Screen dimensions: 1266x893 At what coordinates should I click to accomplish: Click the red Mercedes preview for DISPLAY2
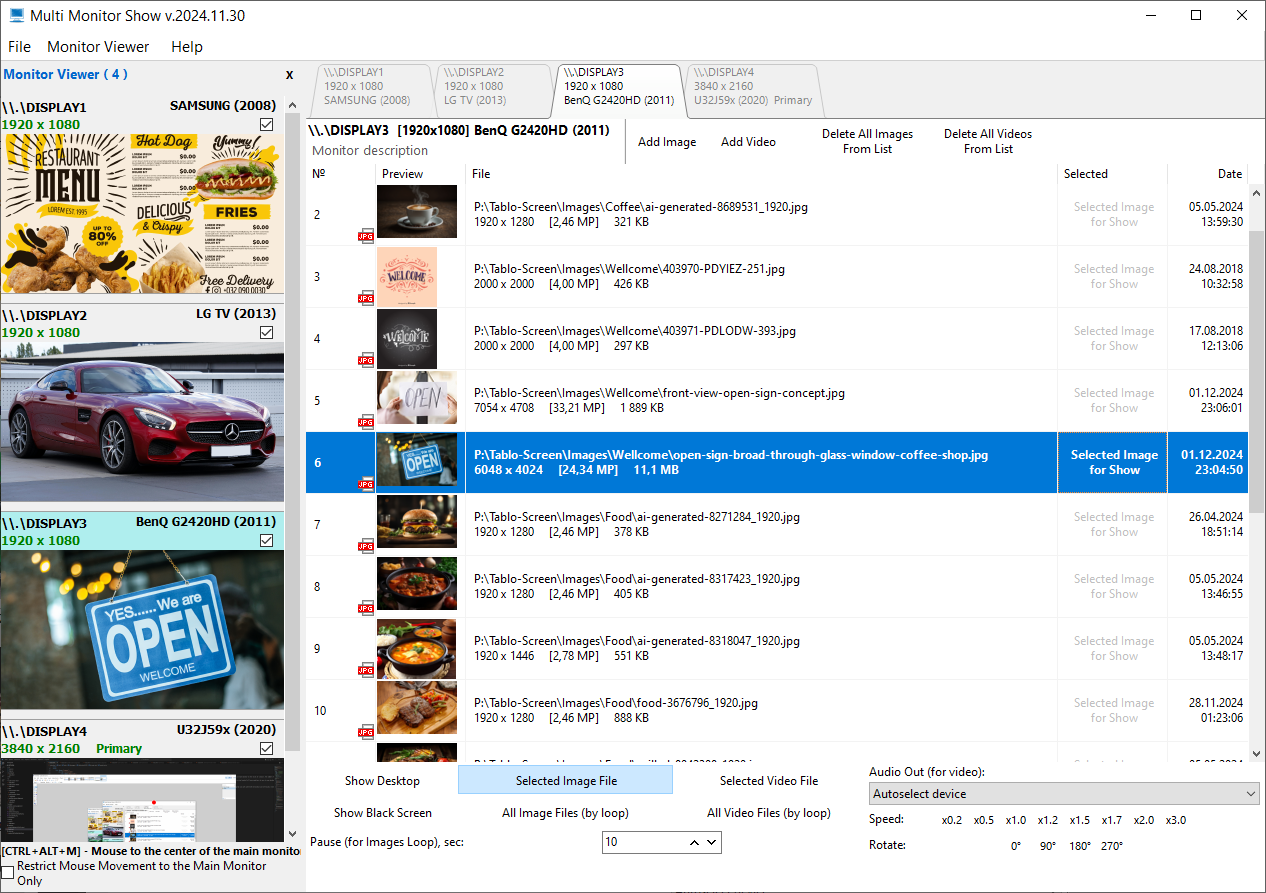(142, 421)
